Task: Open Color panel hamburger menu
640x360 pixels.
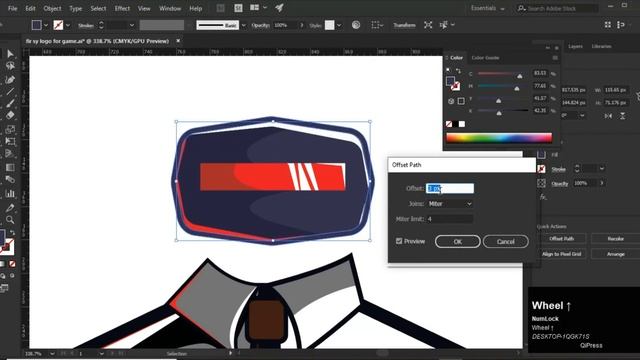Action: [x=555, y=58]
